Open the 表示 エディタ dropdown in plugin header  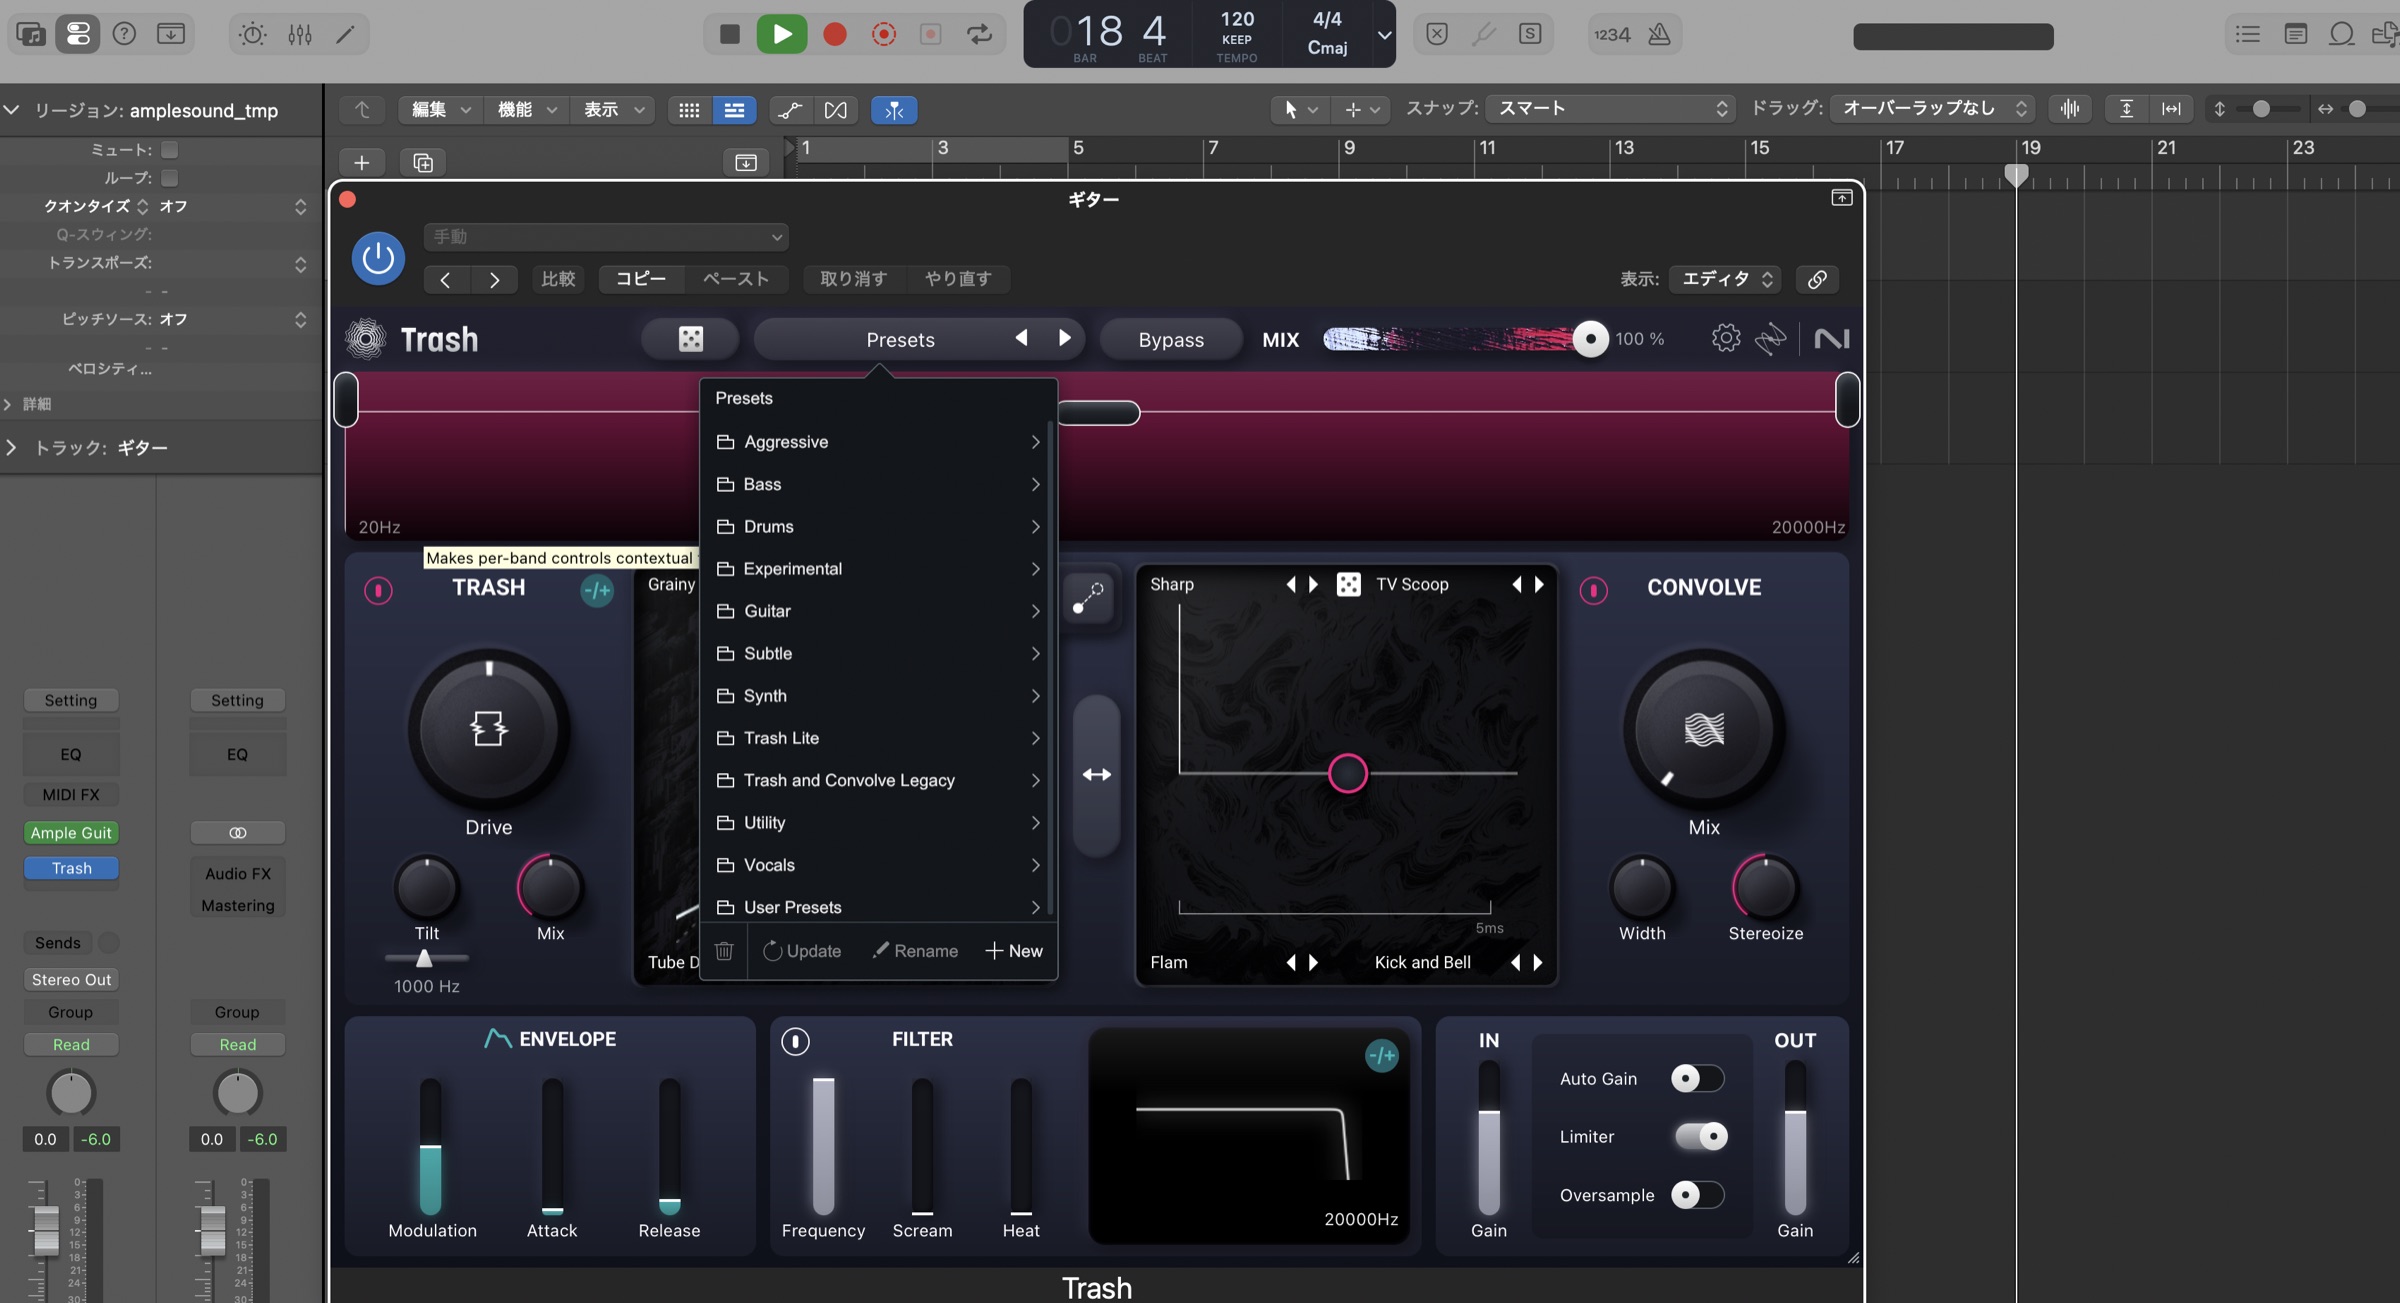pos(1726,279)
